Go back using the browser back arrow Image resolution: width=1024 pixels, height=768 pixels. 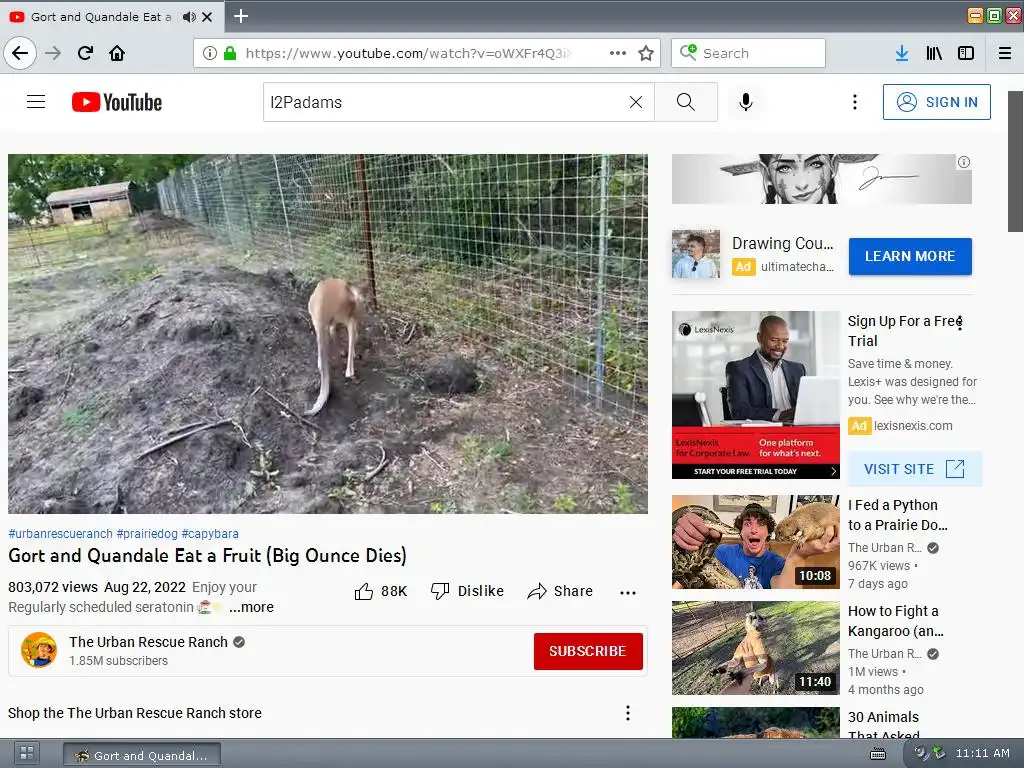[20, 53]
